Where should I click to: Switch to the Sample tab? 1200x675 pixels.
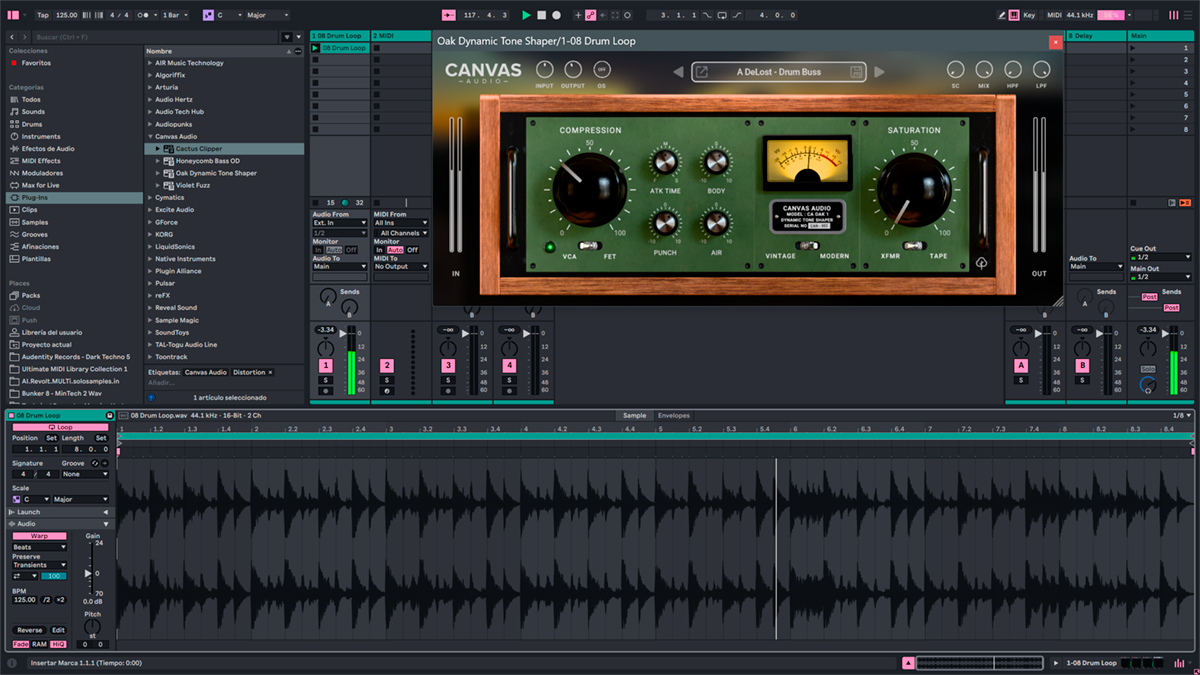pos(634,415)
